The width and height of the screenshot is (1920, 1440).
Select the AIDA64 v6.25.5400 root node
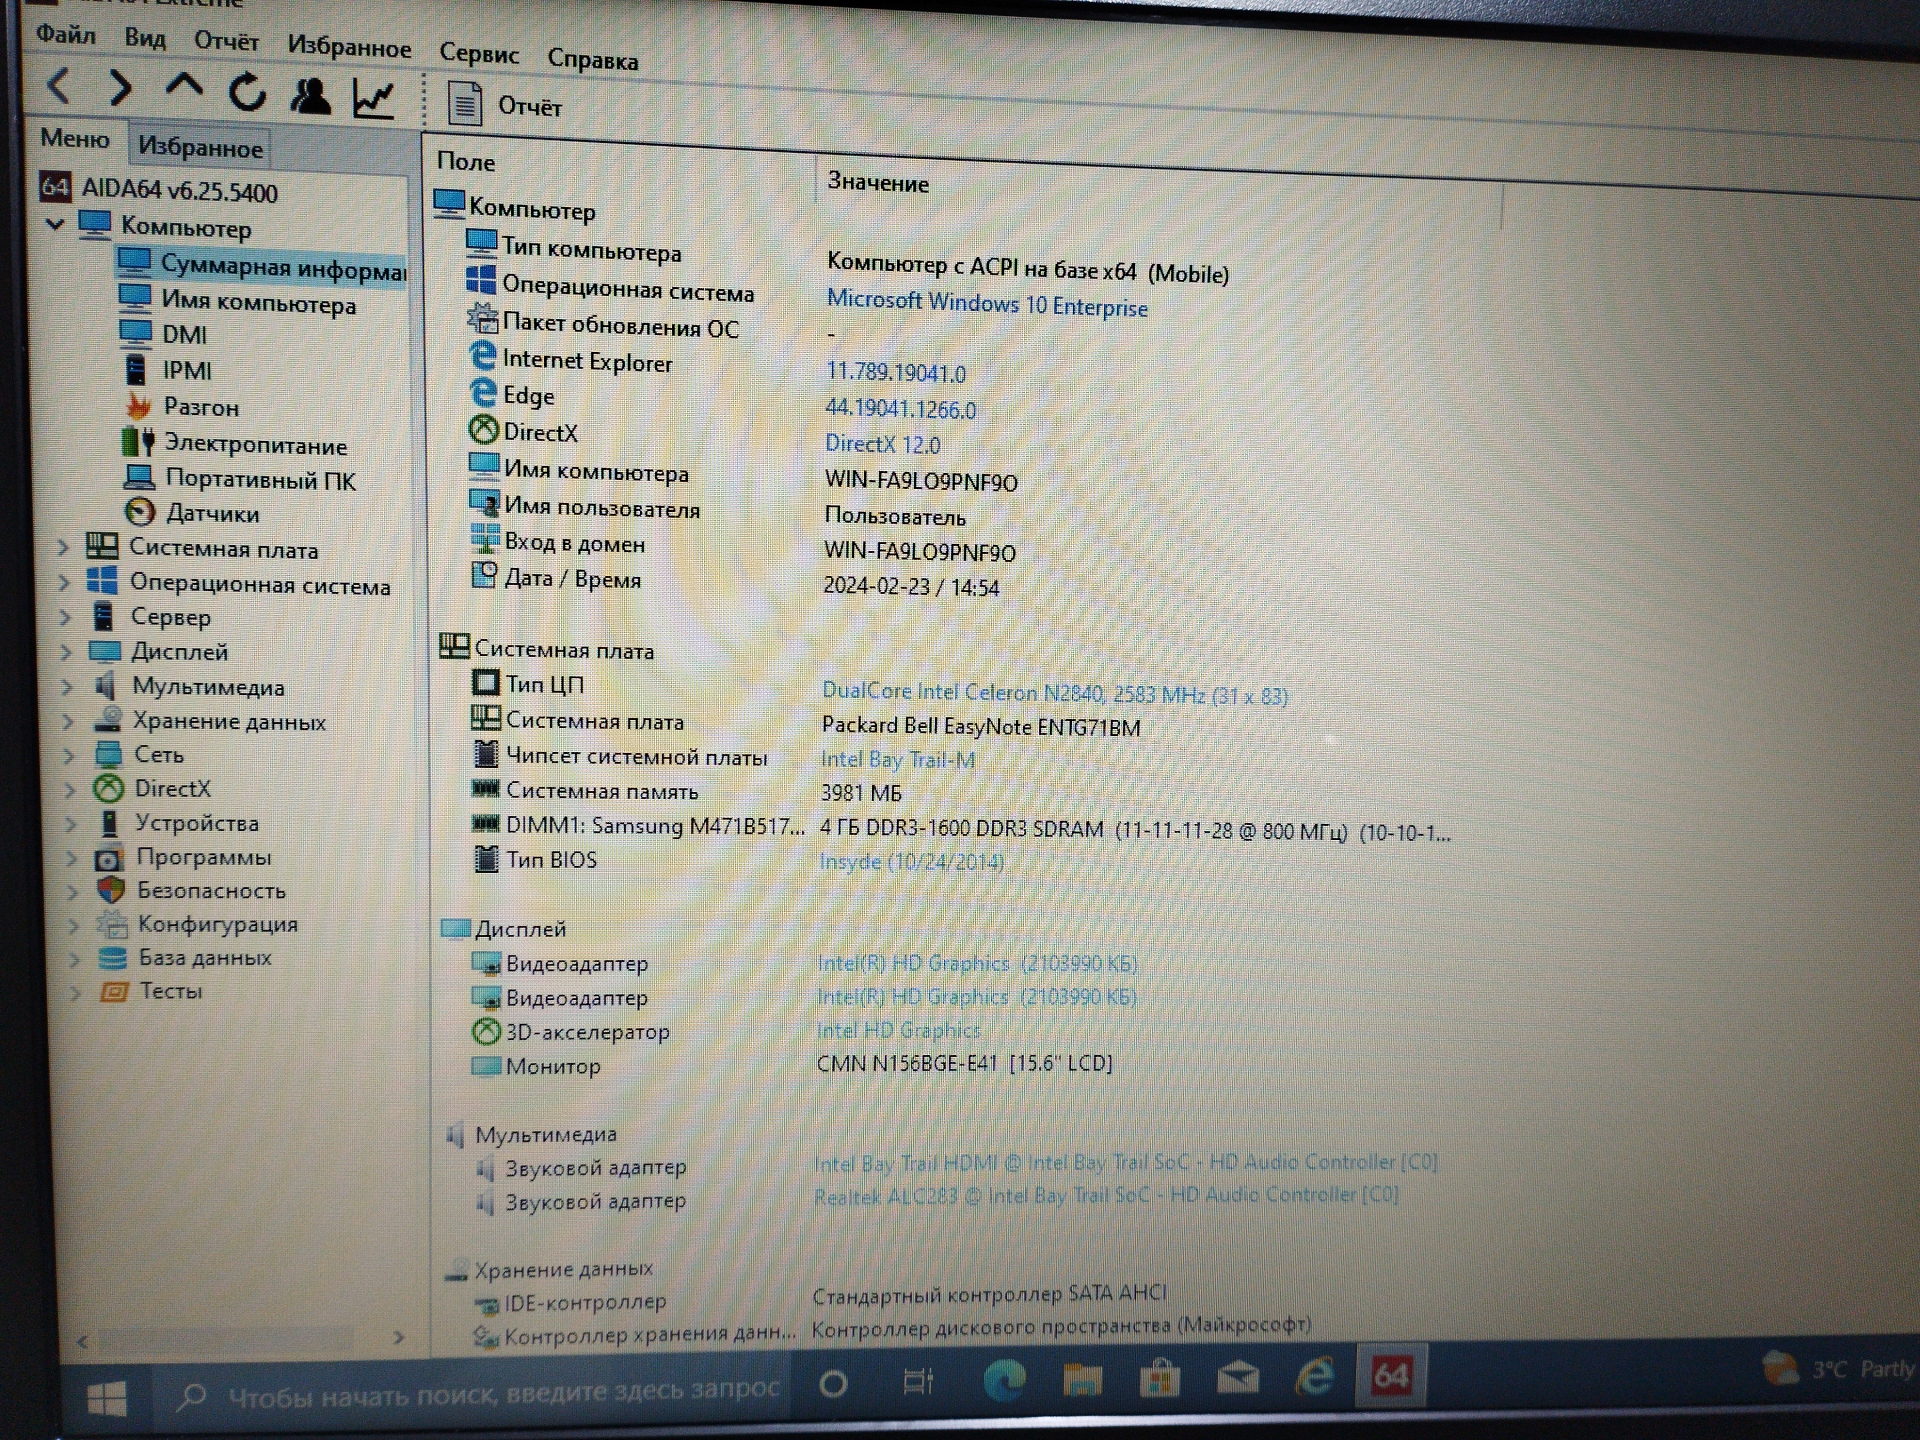point(158,190)
